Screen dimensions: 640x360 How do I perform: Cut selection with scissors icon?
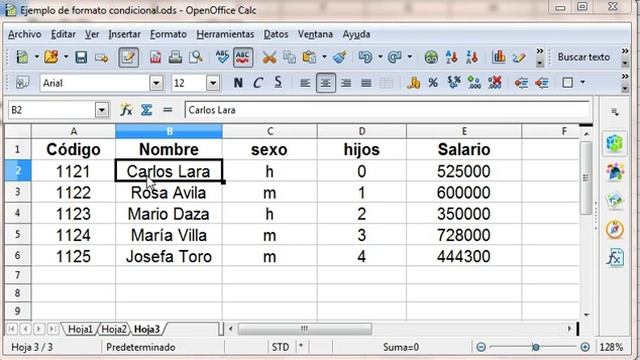coord(269,57)
